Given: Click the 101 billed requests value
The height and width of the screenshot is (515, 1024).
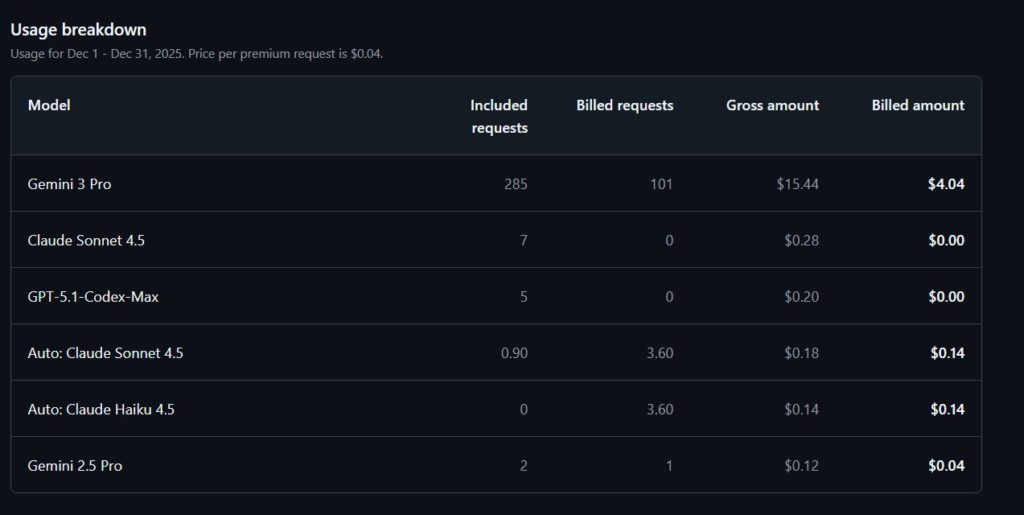Looking at the screenshot, I should coord(661,184).
